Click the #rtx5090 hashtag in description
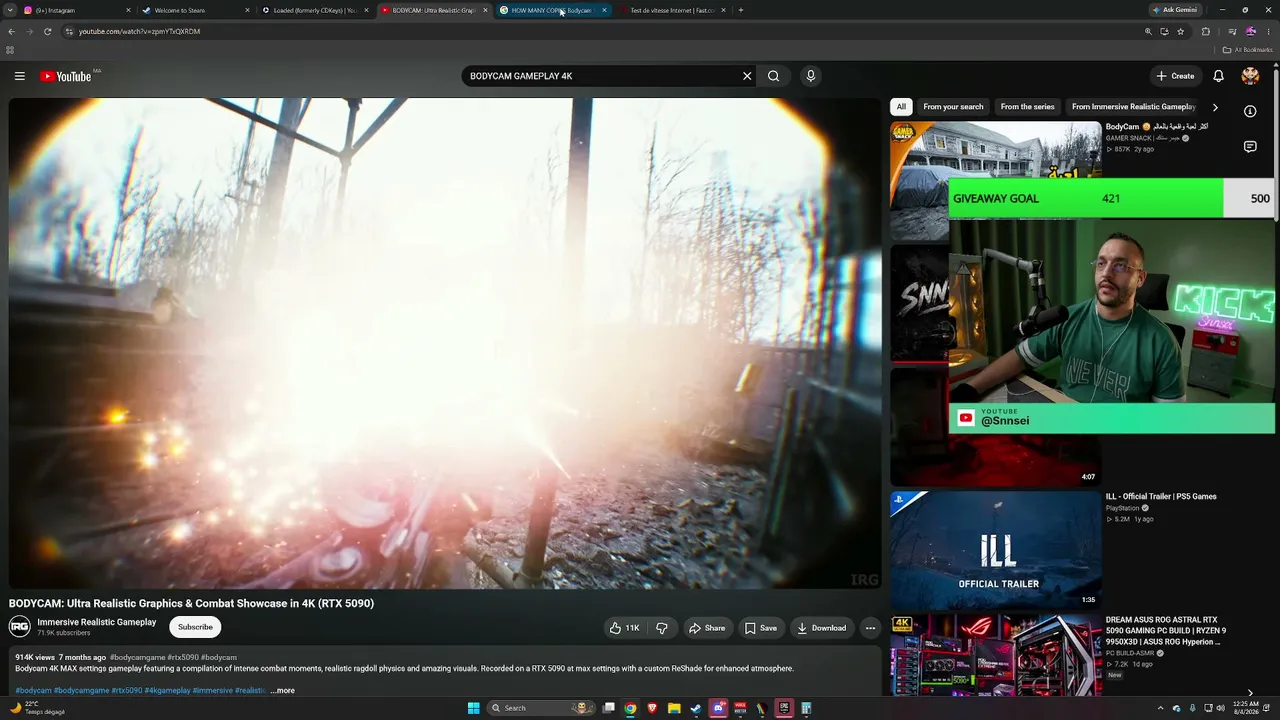Viewport: 1280px width, 720px height. pos(126,691)
